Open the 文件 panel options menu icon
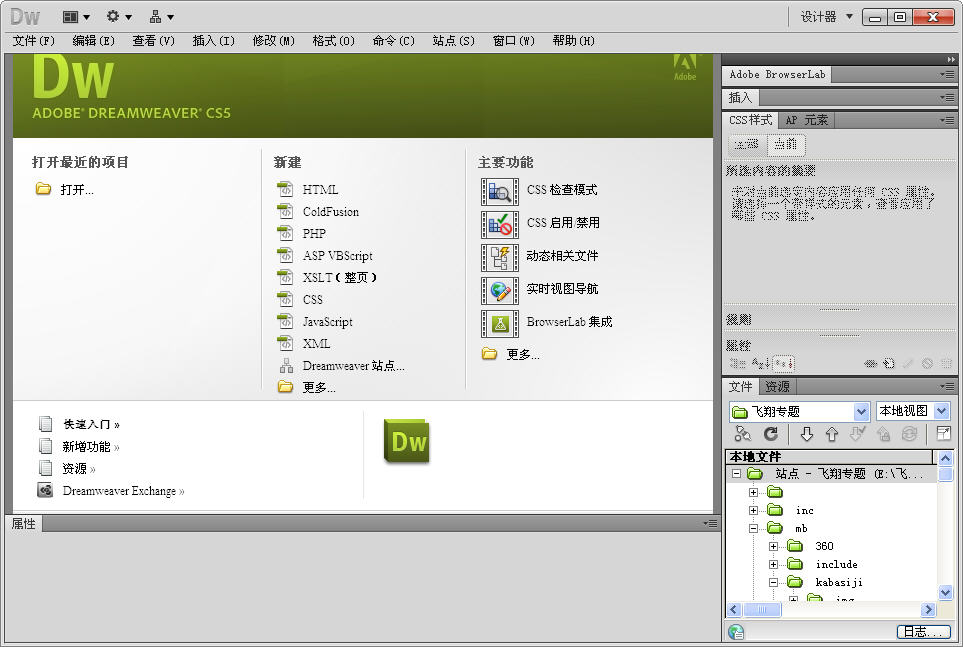 tap(947, 386)
